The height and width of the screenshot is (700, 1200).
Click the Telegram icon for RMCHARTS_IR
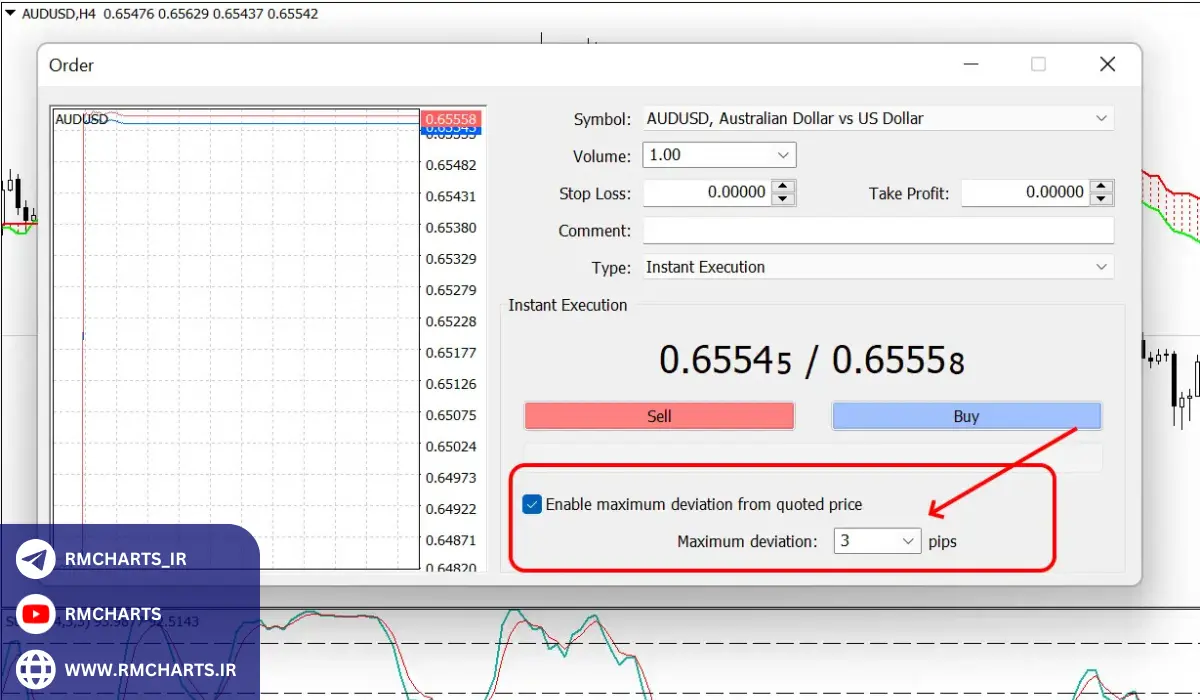(36, 560)
